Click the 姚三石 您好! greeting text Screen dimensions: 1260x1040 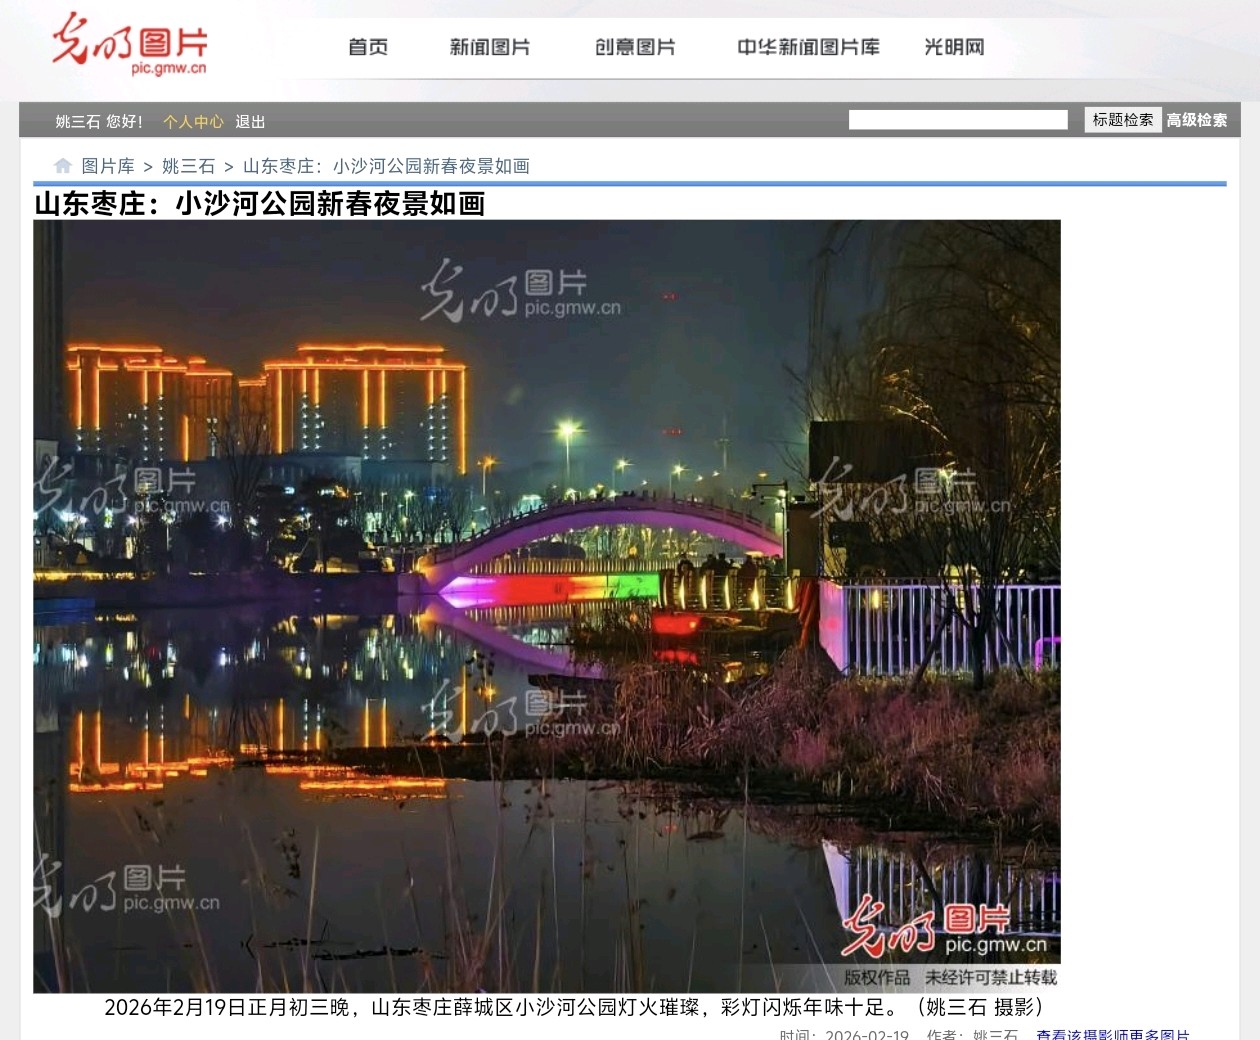(99, 122)
